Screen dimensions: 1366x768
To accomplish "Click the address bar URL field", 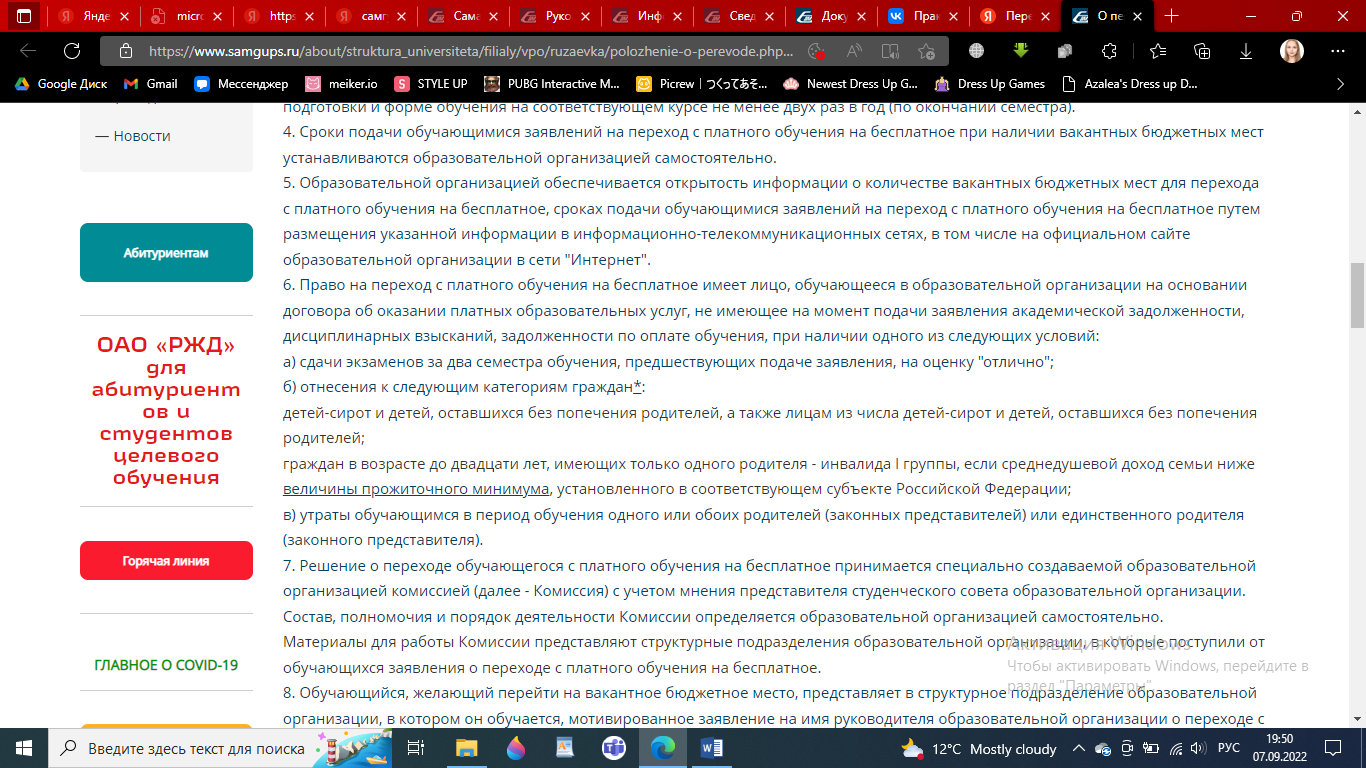I will click(x=470, y=51).
